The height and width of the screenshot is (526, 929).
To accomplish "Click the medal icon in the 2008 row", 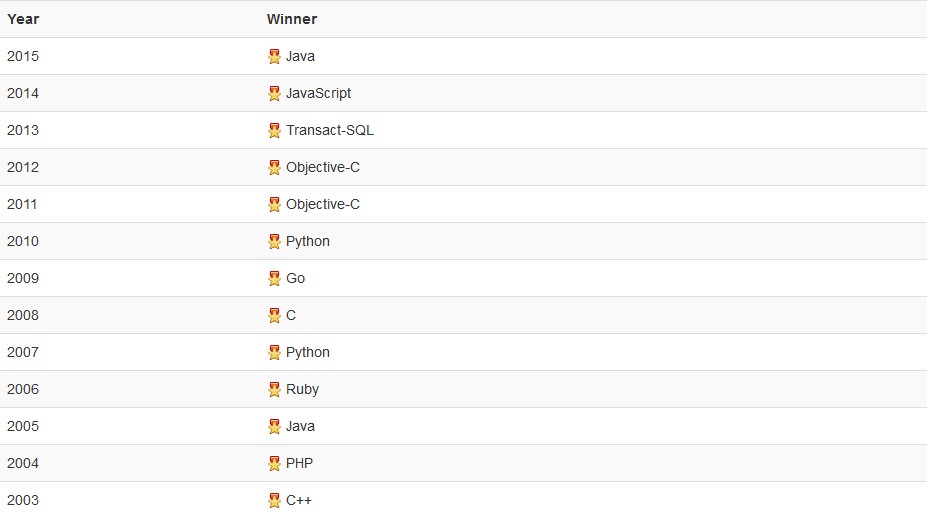I will (274, 316).
